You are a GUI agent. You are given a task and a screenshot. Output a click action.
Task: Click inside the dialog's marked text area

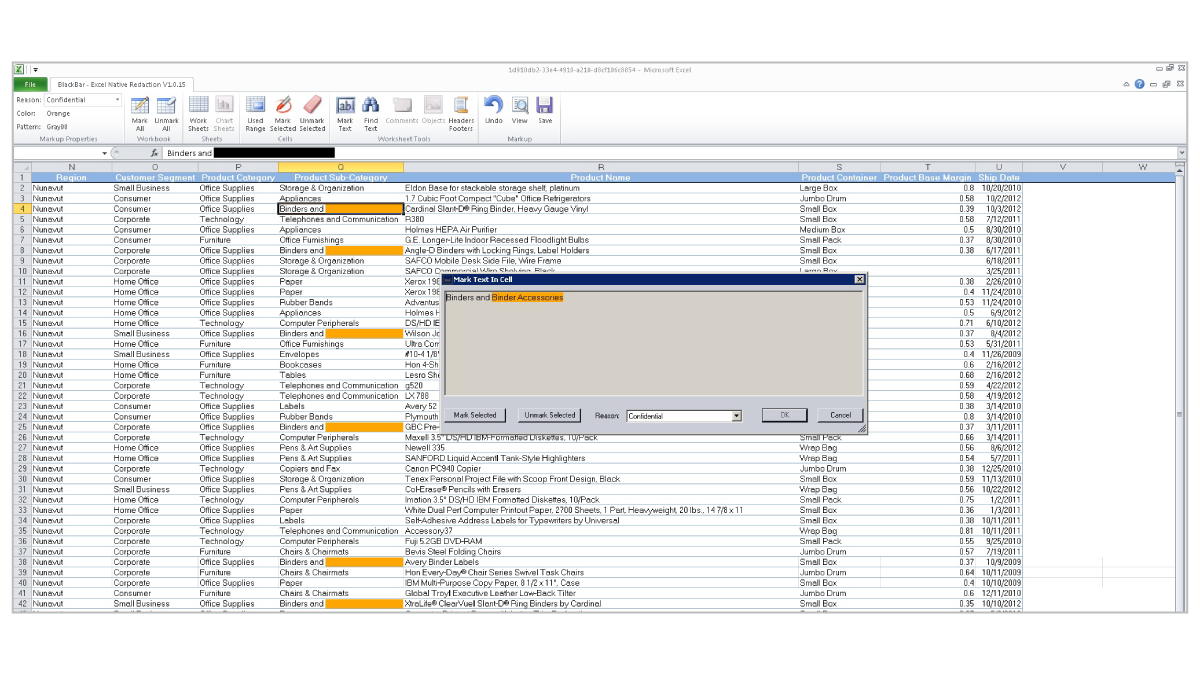coord(653,344)
